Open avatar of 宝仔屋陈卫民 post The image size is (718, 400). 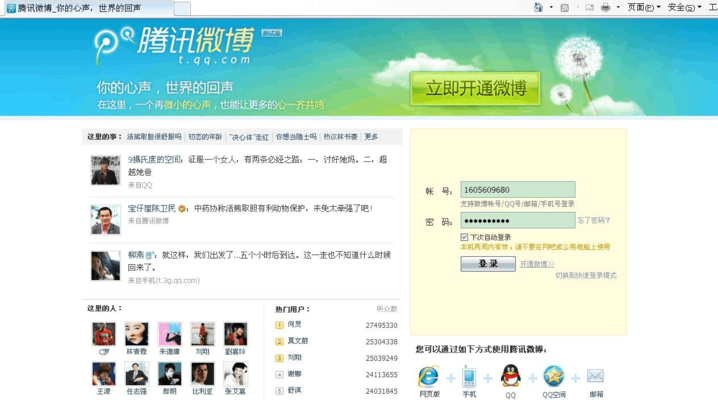point(105,220)
